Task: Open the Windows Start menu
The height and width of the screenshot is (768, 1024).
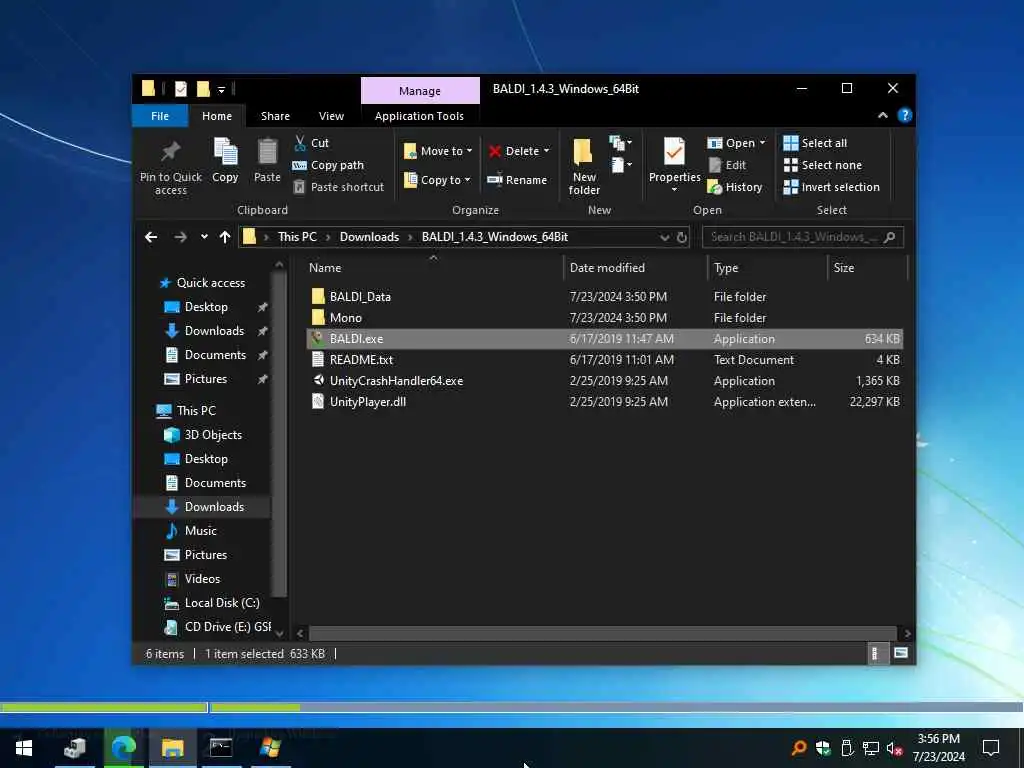Action: coord(24,748)
